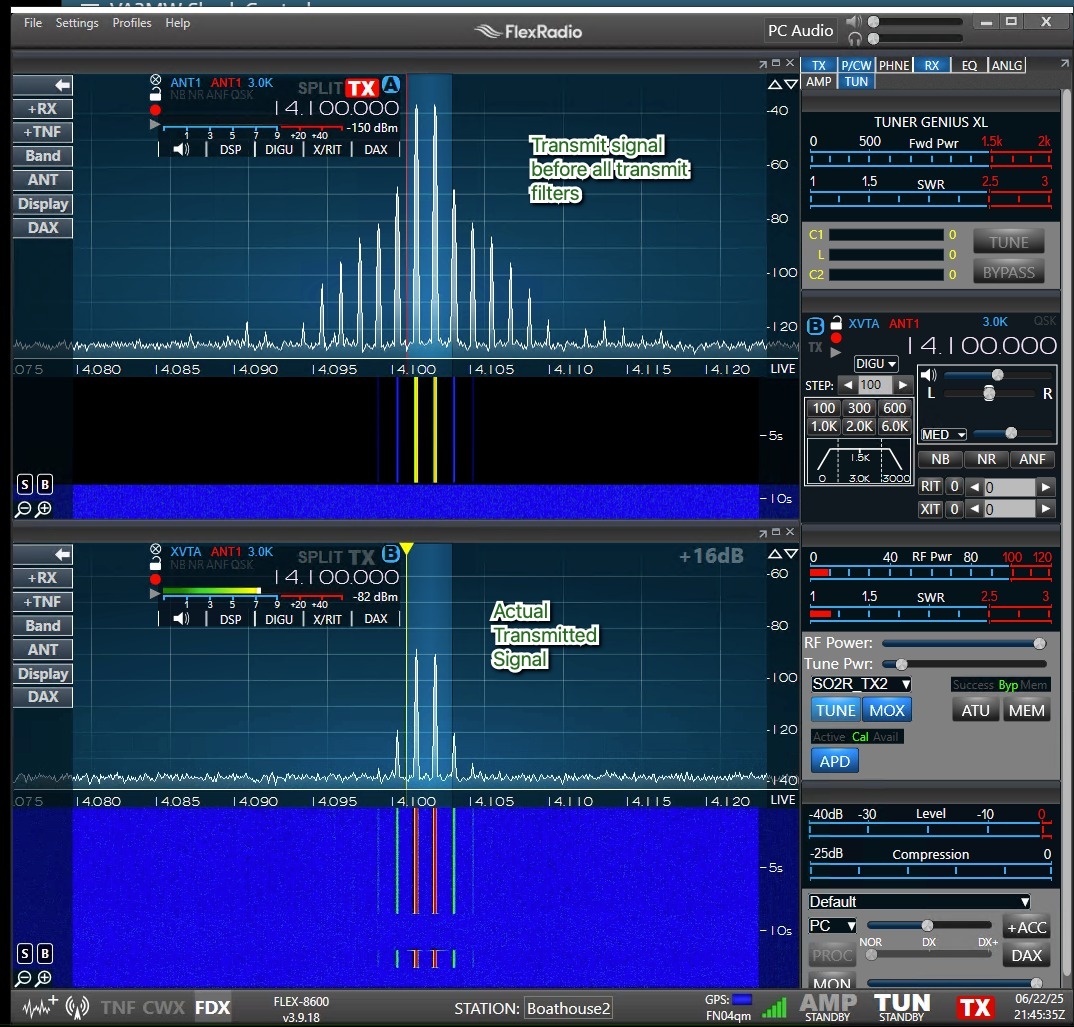
Task: Click the network signal bars icon
Action: tap(775, 1008)
